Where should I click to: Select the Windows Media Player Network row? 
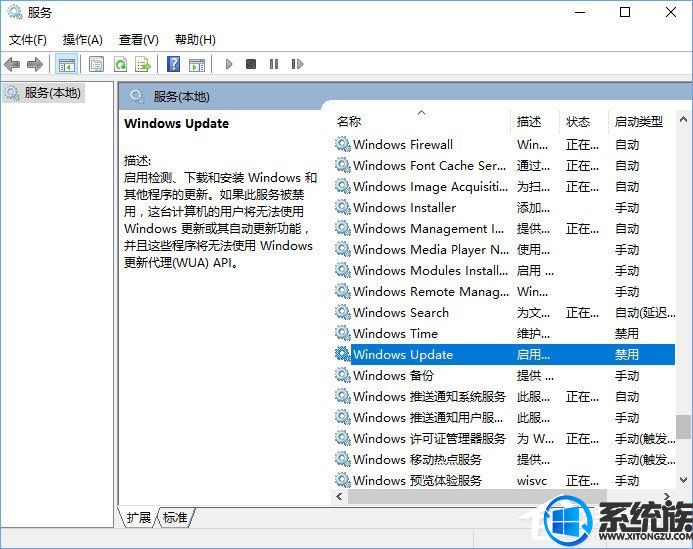click(x=504, y=250)
